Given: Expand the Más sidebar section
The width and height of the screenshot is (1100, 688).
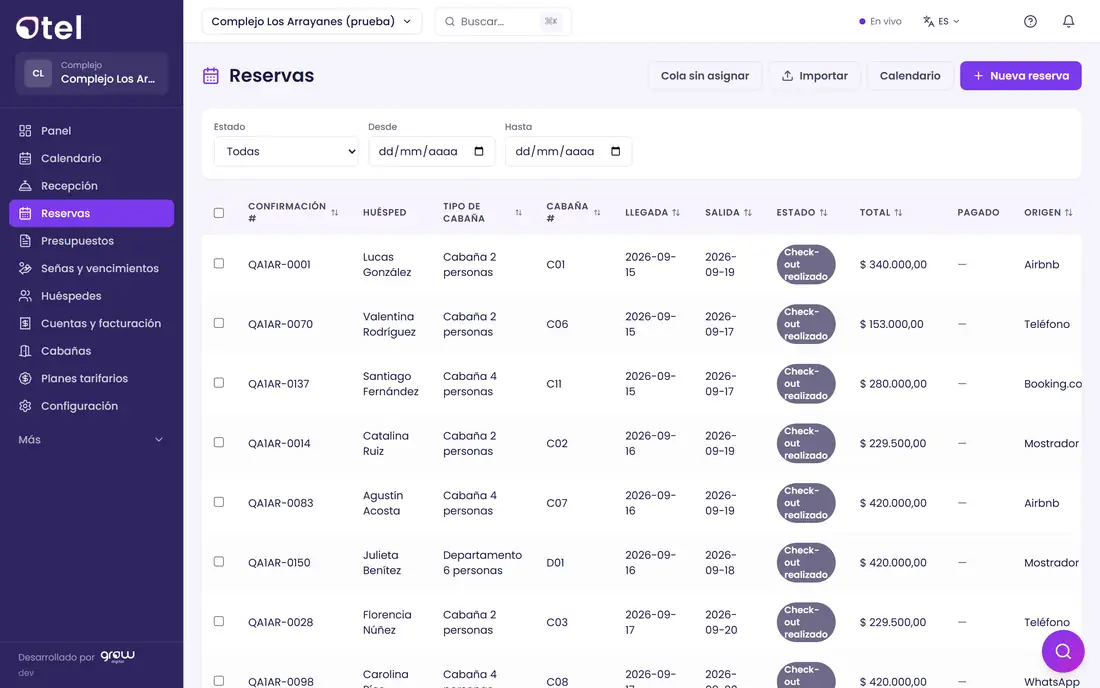Looking at the screenshot, I should tap(91, 440).
